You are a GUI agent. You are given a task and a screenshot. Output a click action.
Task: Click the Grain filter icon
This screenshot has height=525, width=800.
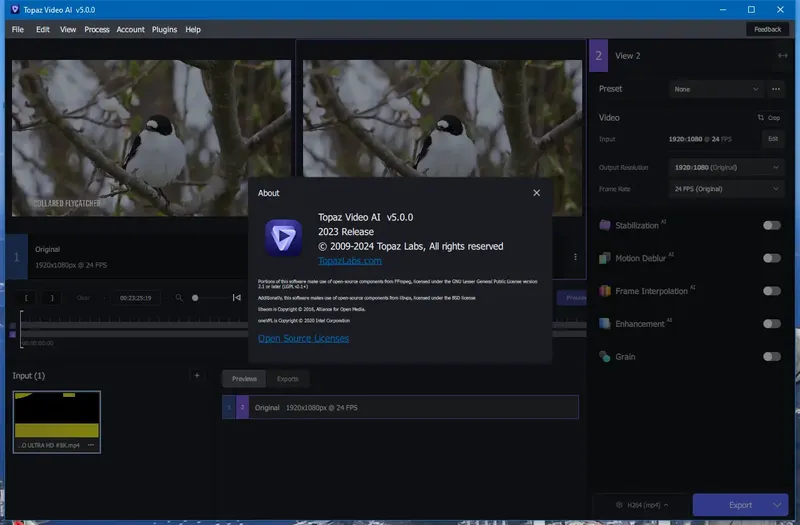[x=605, y=356]
